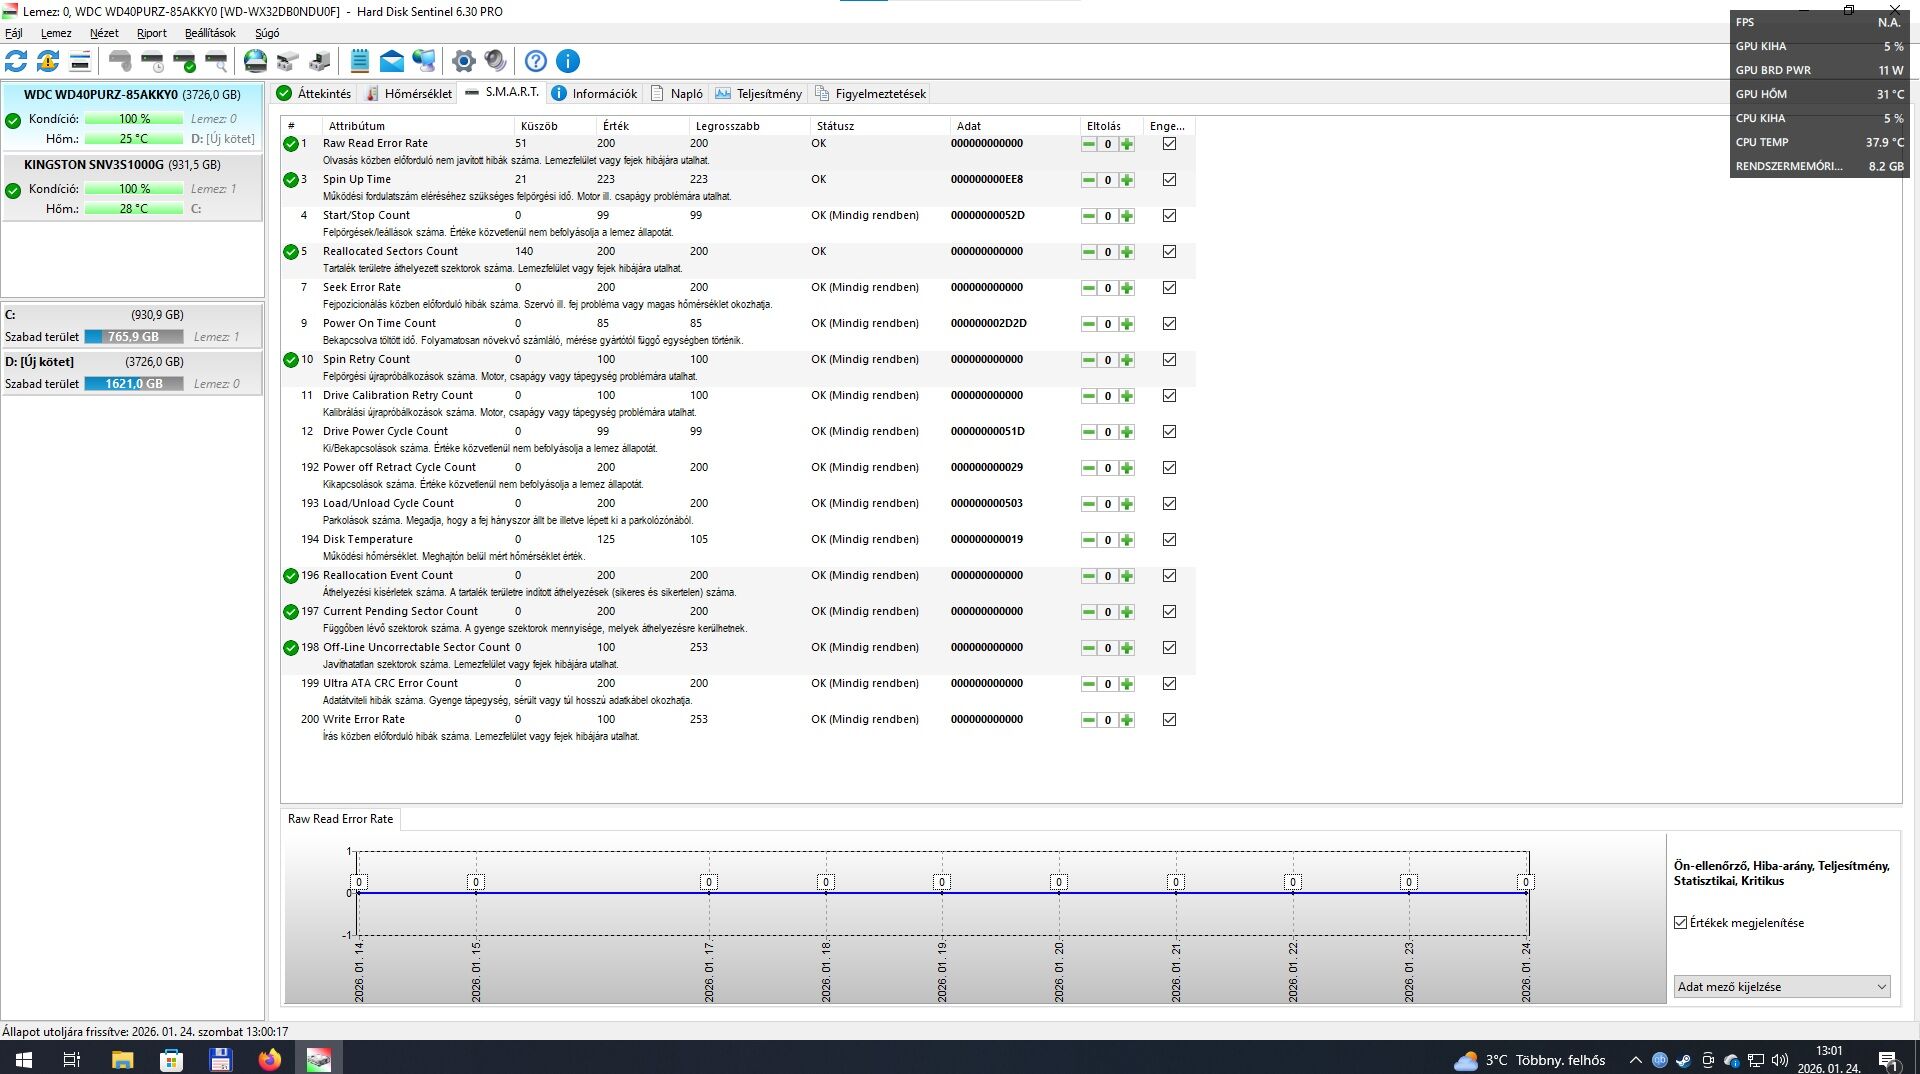
Task: Click the hard disk with magnifier icon
Action: click(x=216, y=61)
